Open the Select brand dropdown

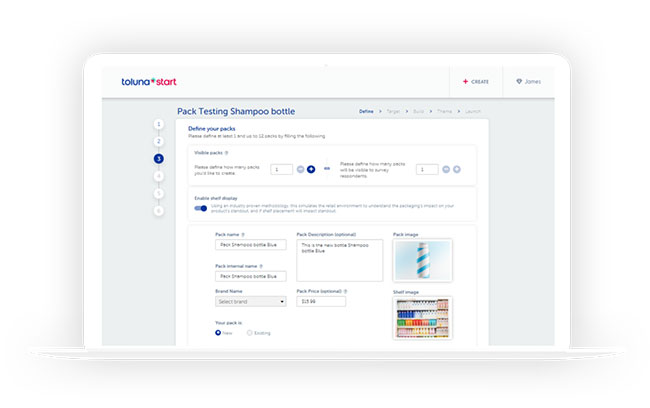(x=250, y=301)
